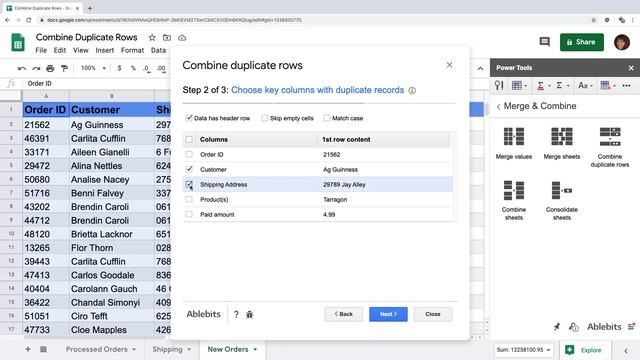This screenshot has width=640, height=360.
Task: Toggle Data has header row checkbox
Action: [189, 118]
